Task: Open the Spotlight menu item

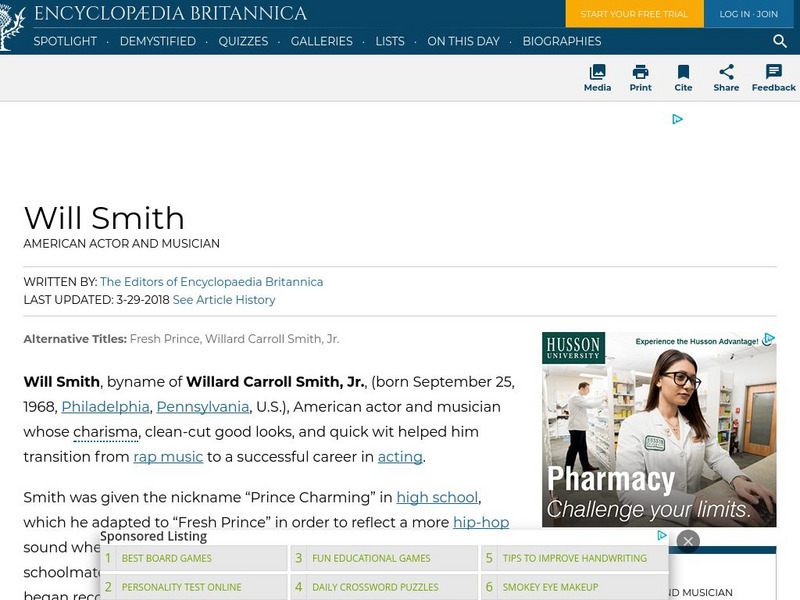Action: tap(65, 41)
